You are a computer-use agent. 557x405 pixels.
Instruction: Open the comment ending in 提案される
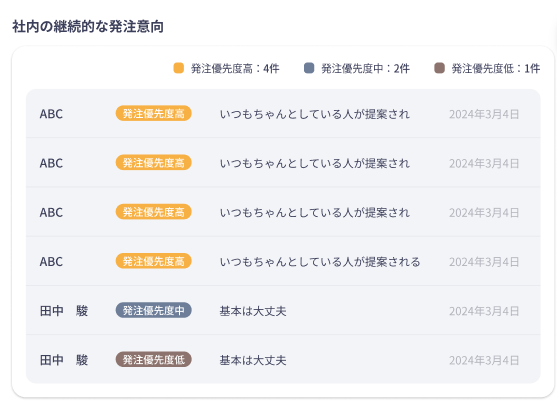coord(320,262)
